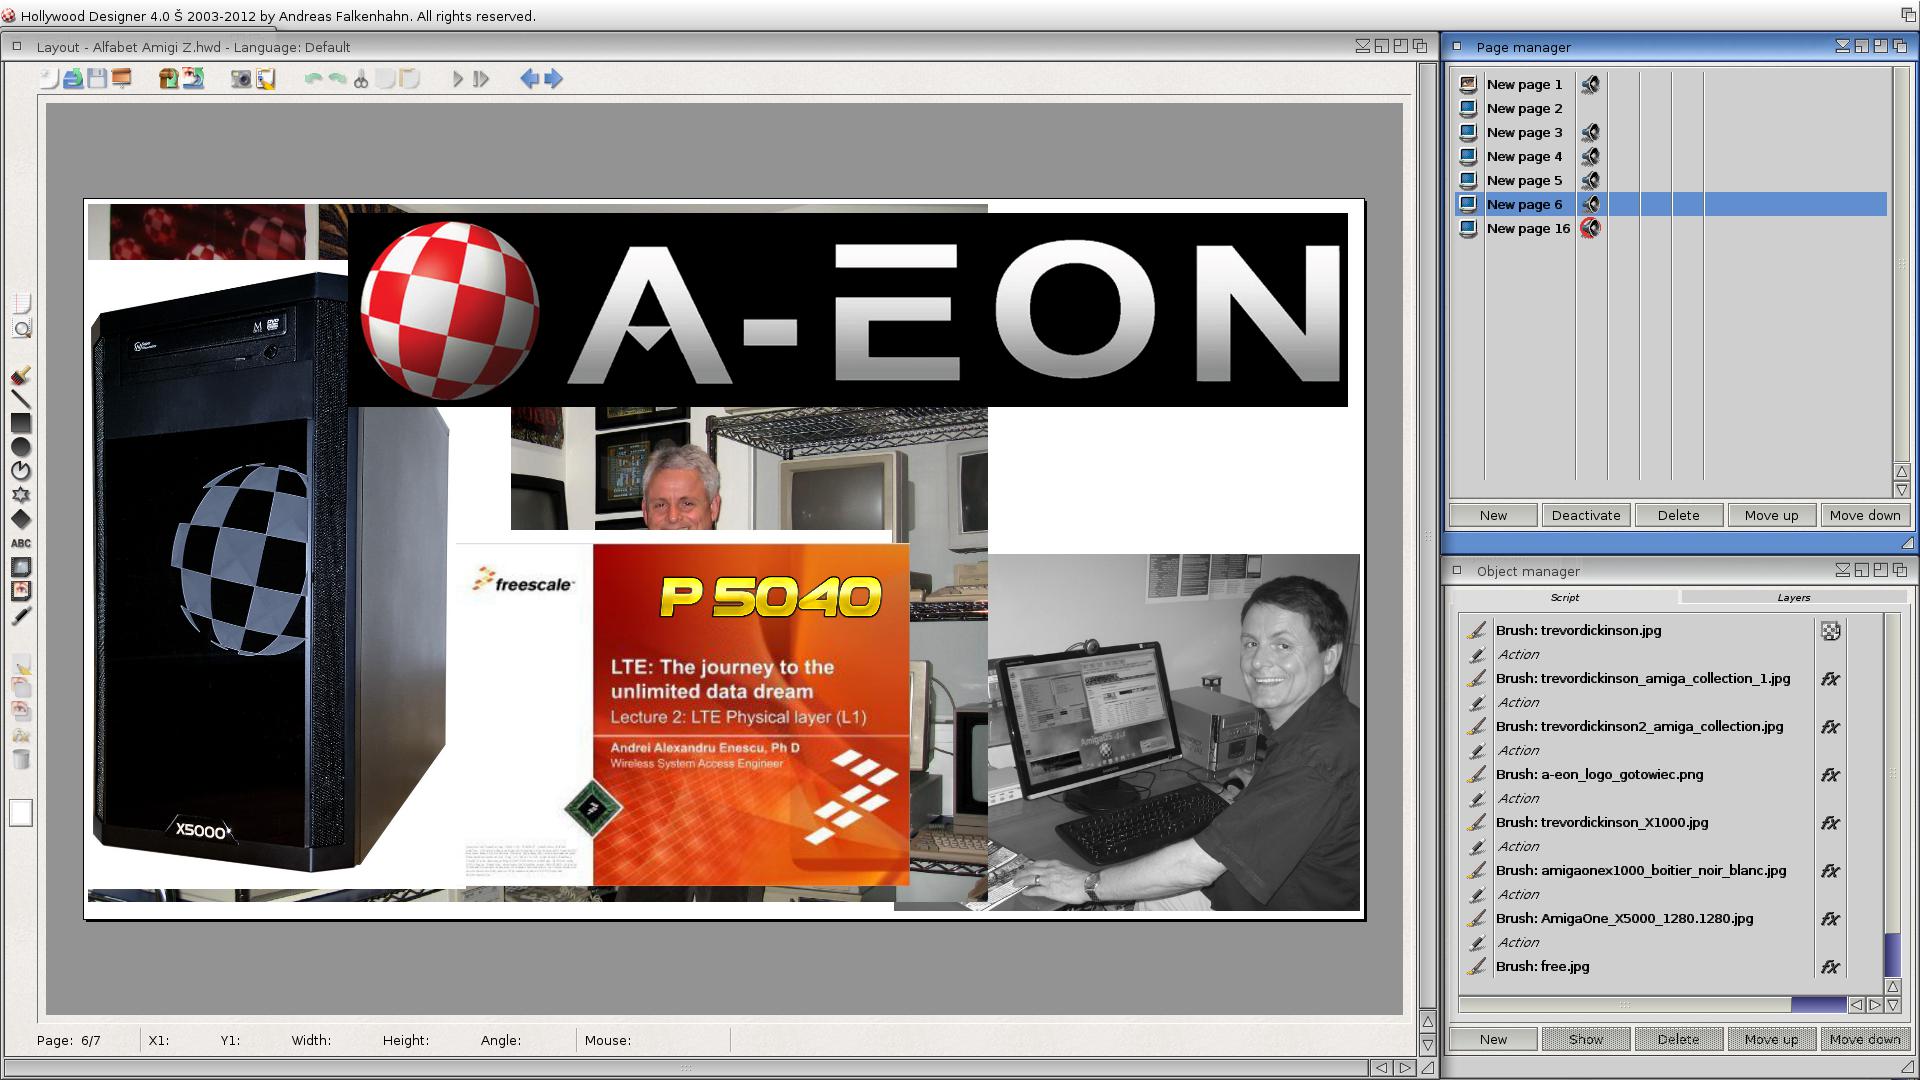Click Layout window horizontal scroll right arrow

[x=1404, y=1068]
